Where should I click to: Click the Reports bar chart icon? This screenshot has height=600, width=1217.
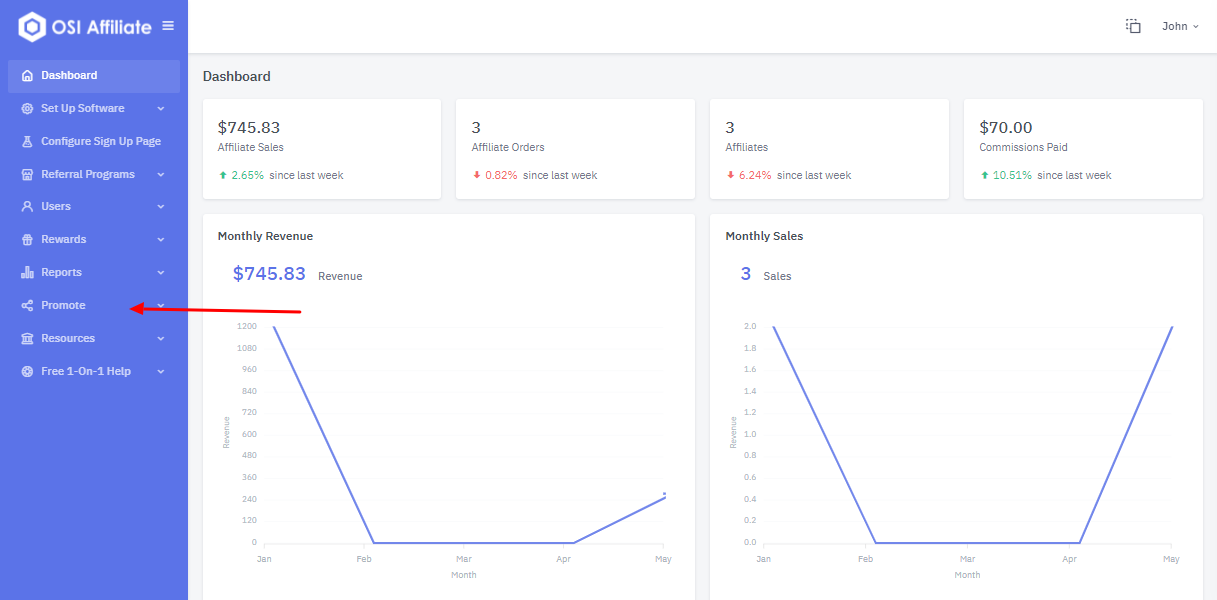27,273
